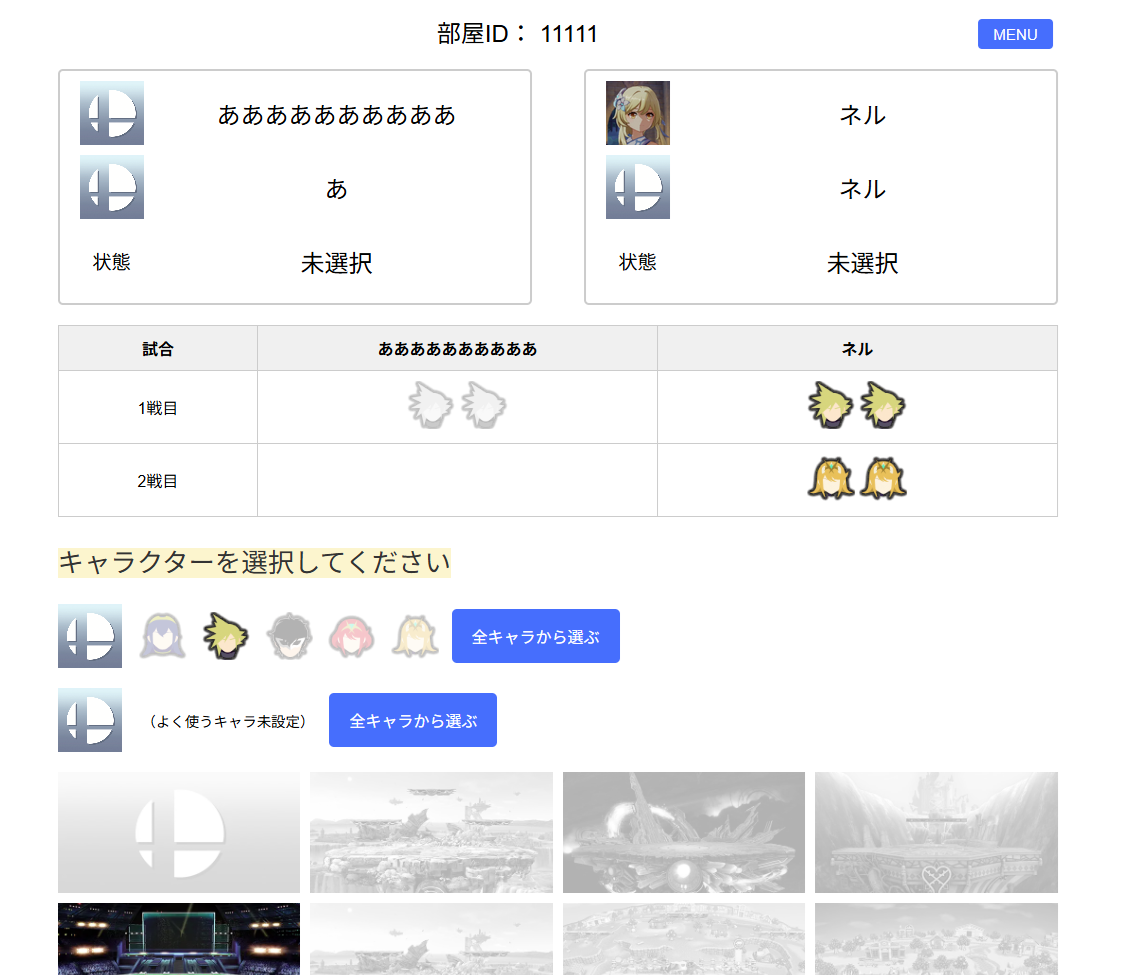Click the 全キャラから選ぶ button beside よく使うキャラ未設定
This screenshot has width=1133, height=975.
[413, 720]
